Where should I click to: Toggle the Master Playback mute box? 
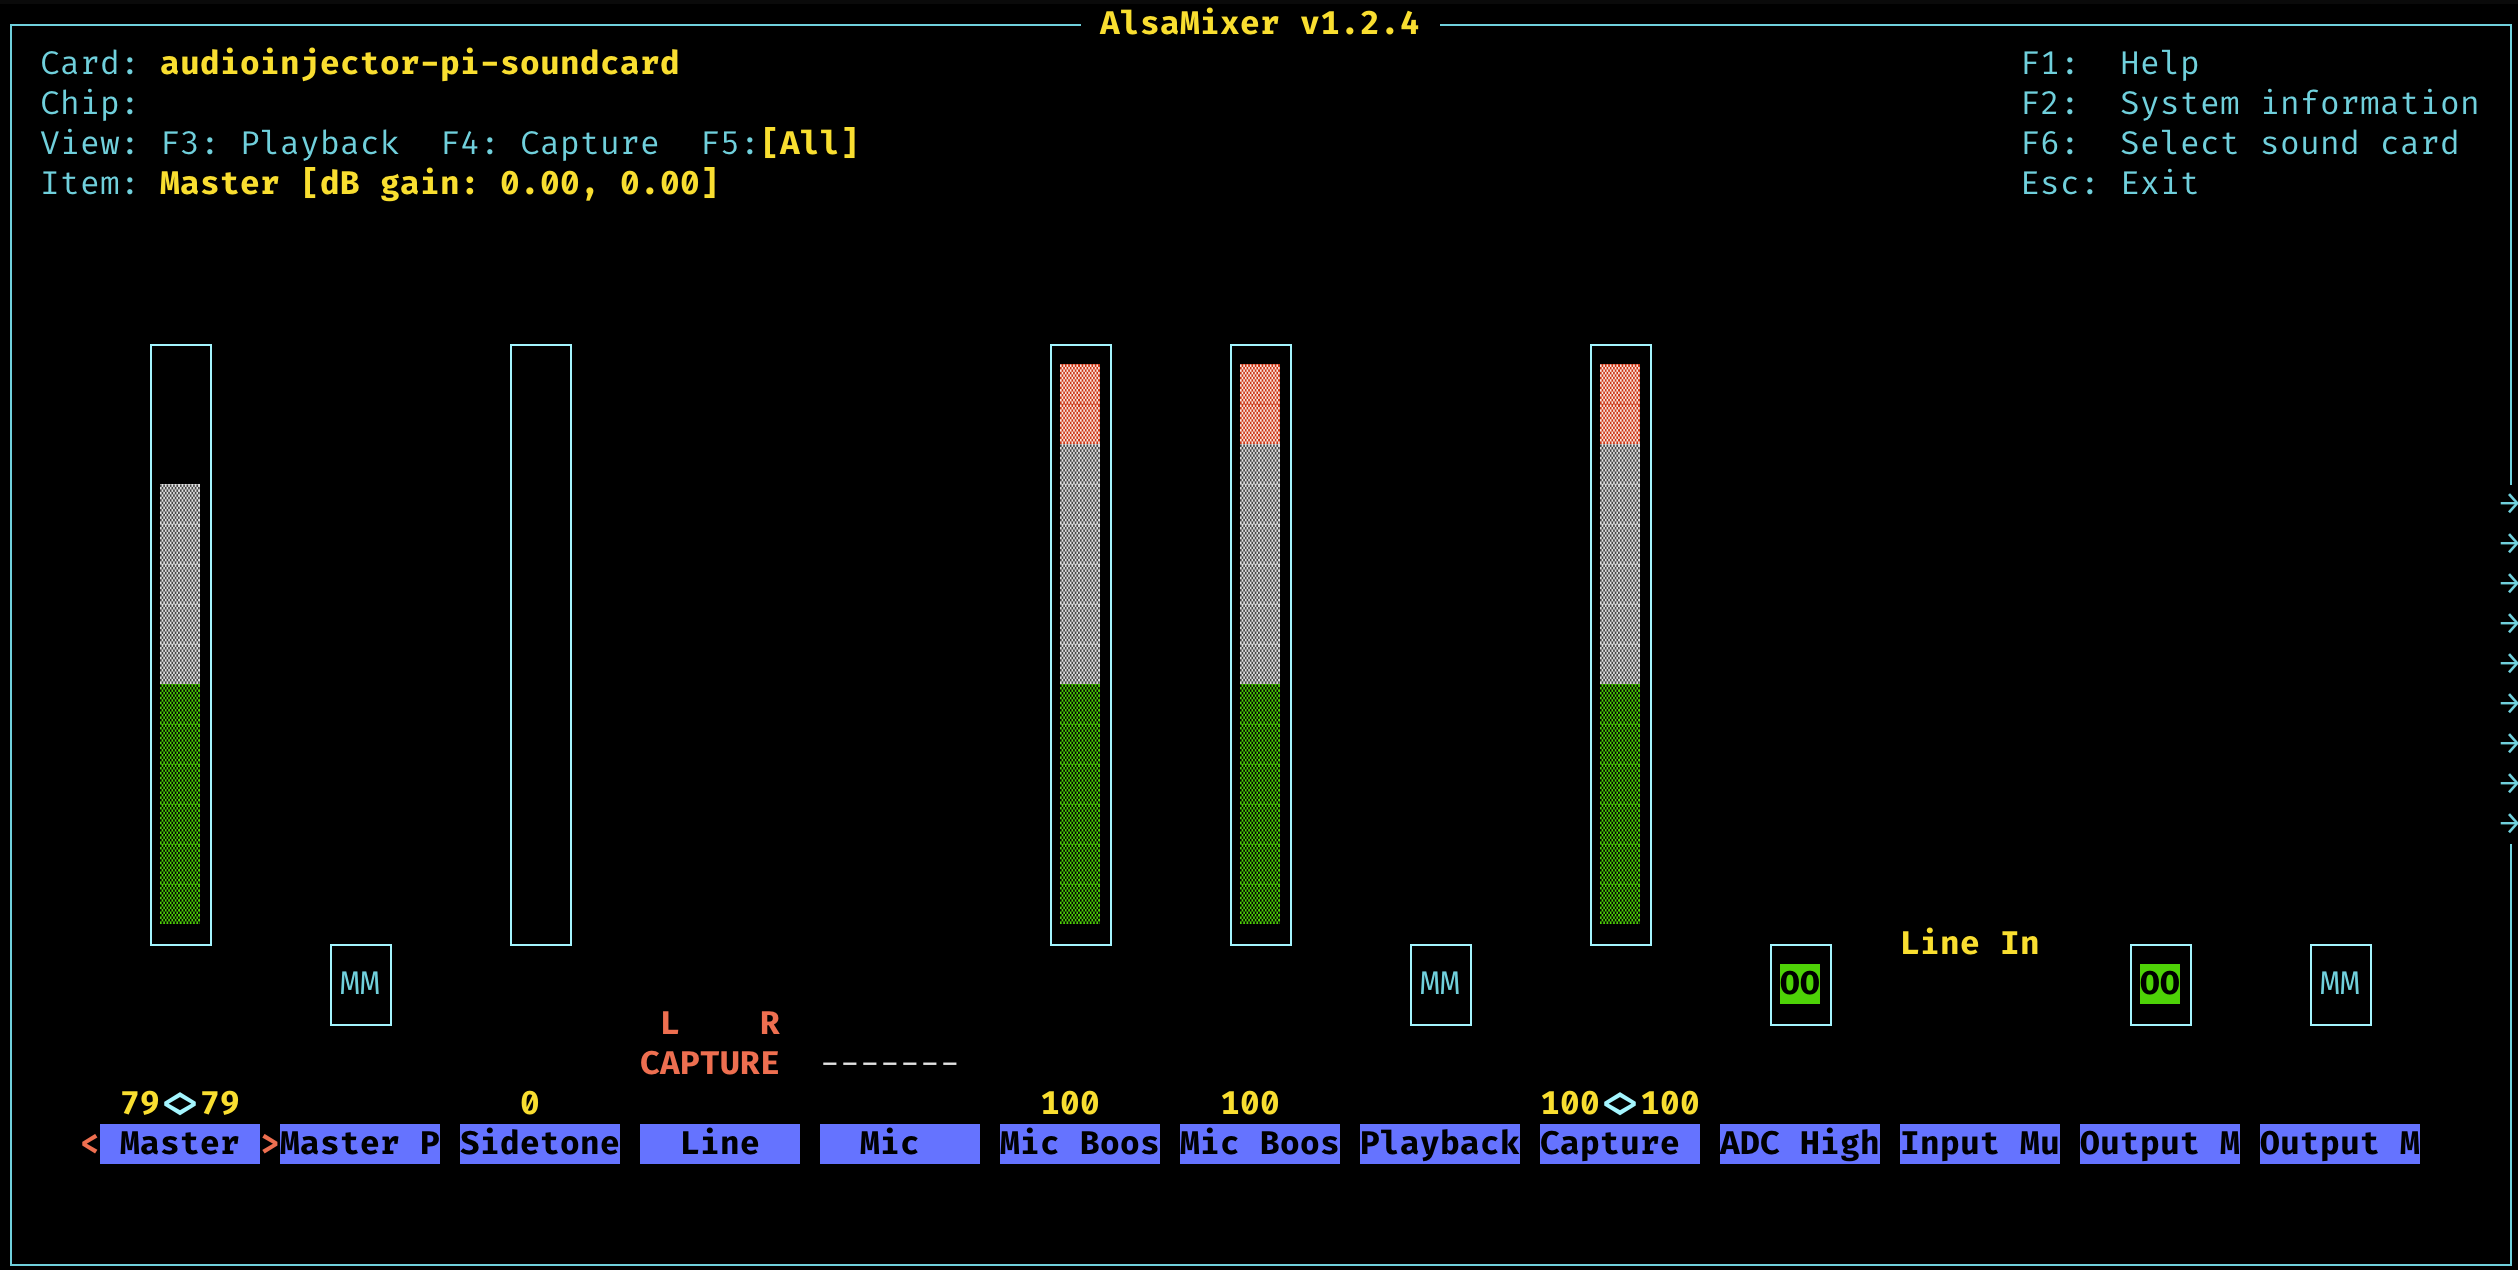(x=360, y=984)
